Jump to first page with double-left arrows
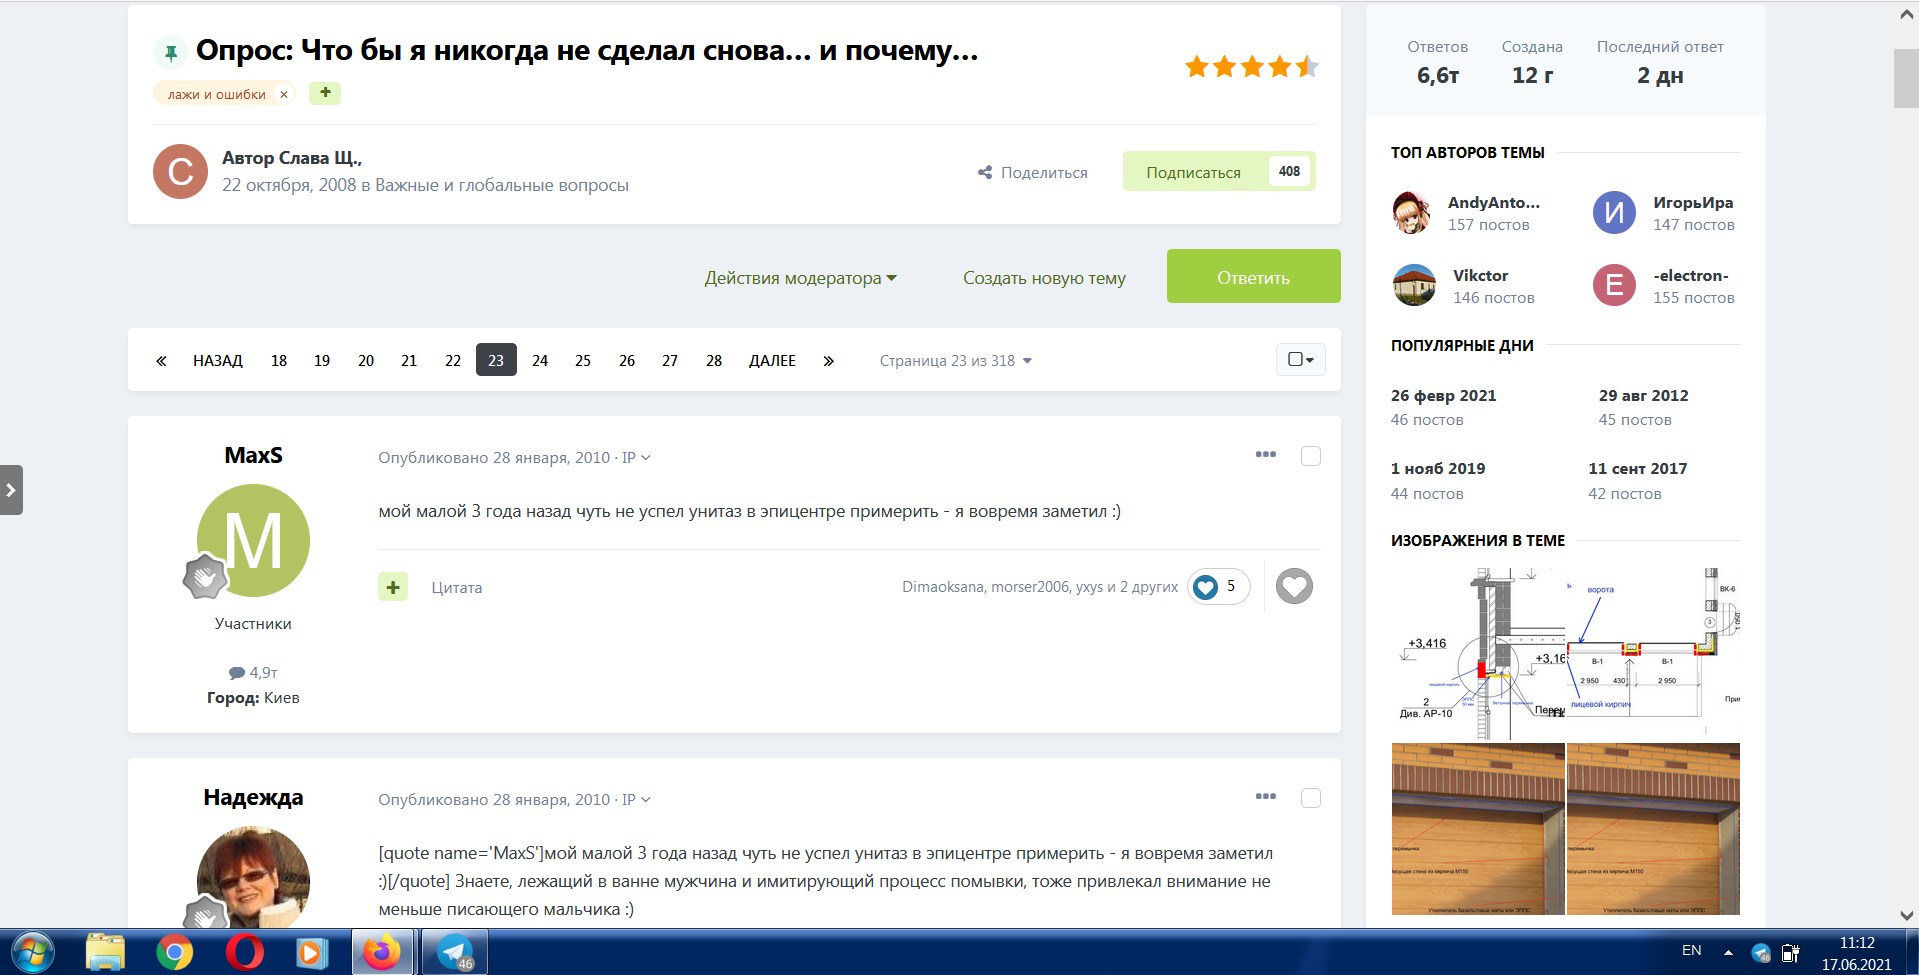This screenshot has height=975, width=1919. 161,361
